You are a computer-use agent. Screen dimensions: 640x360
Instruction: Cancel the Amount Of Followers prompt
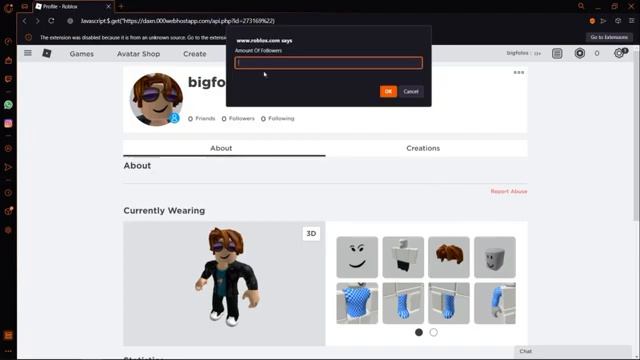[x=411, y=91]
